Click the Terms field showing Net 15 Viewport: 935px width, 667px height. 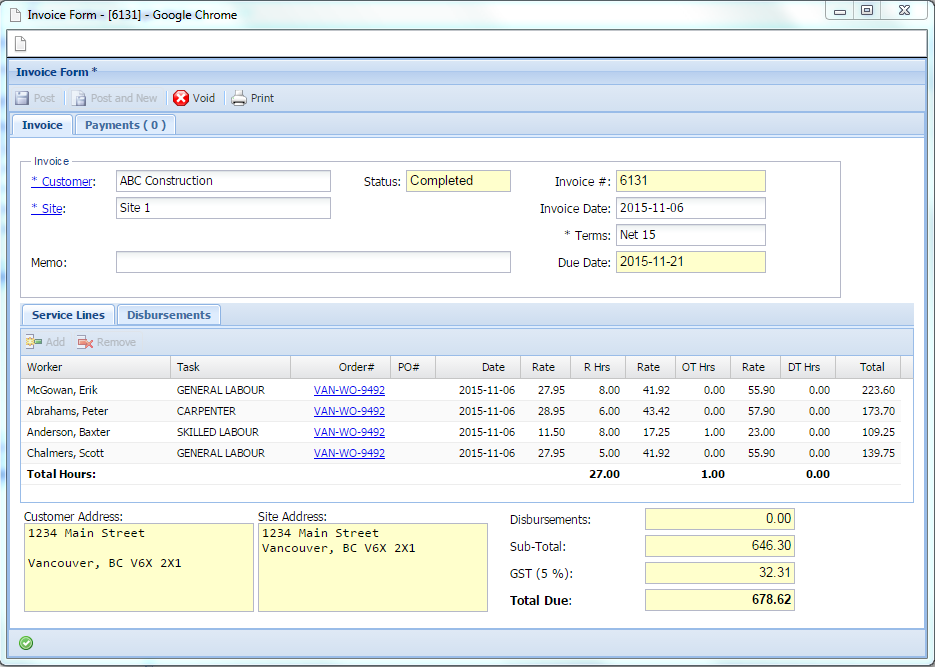point(691,235)
